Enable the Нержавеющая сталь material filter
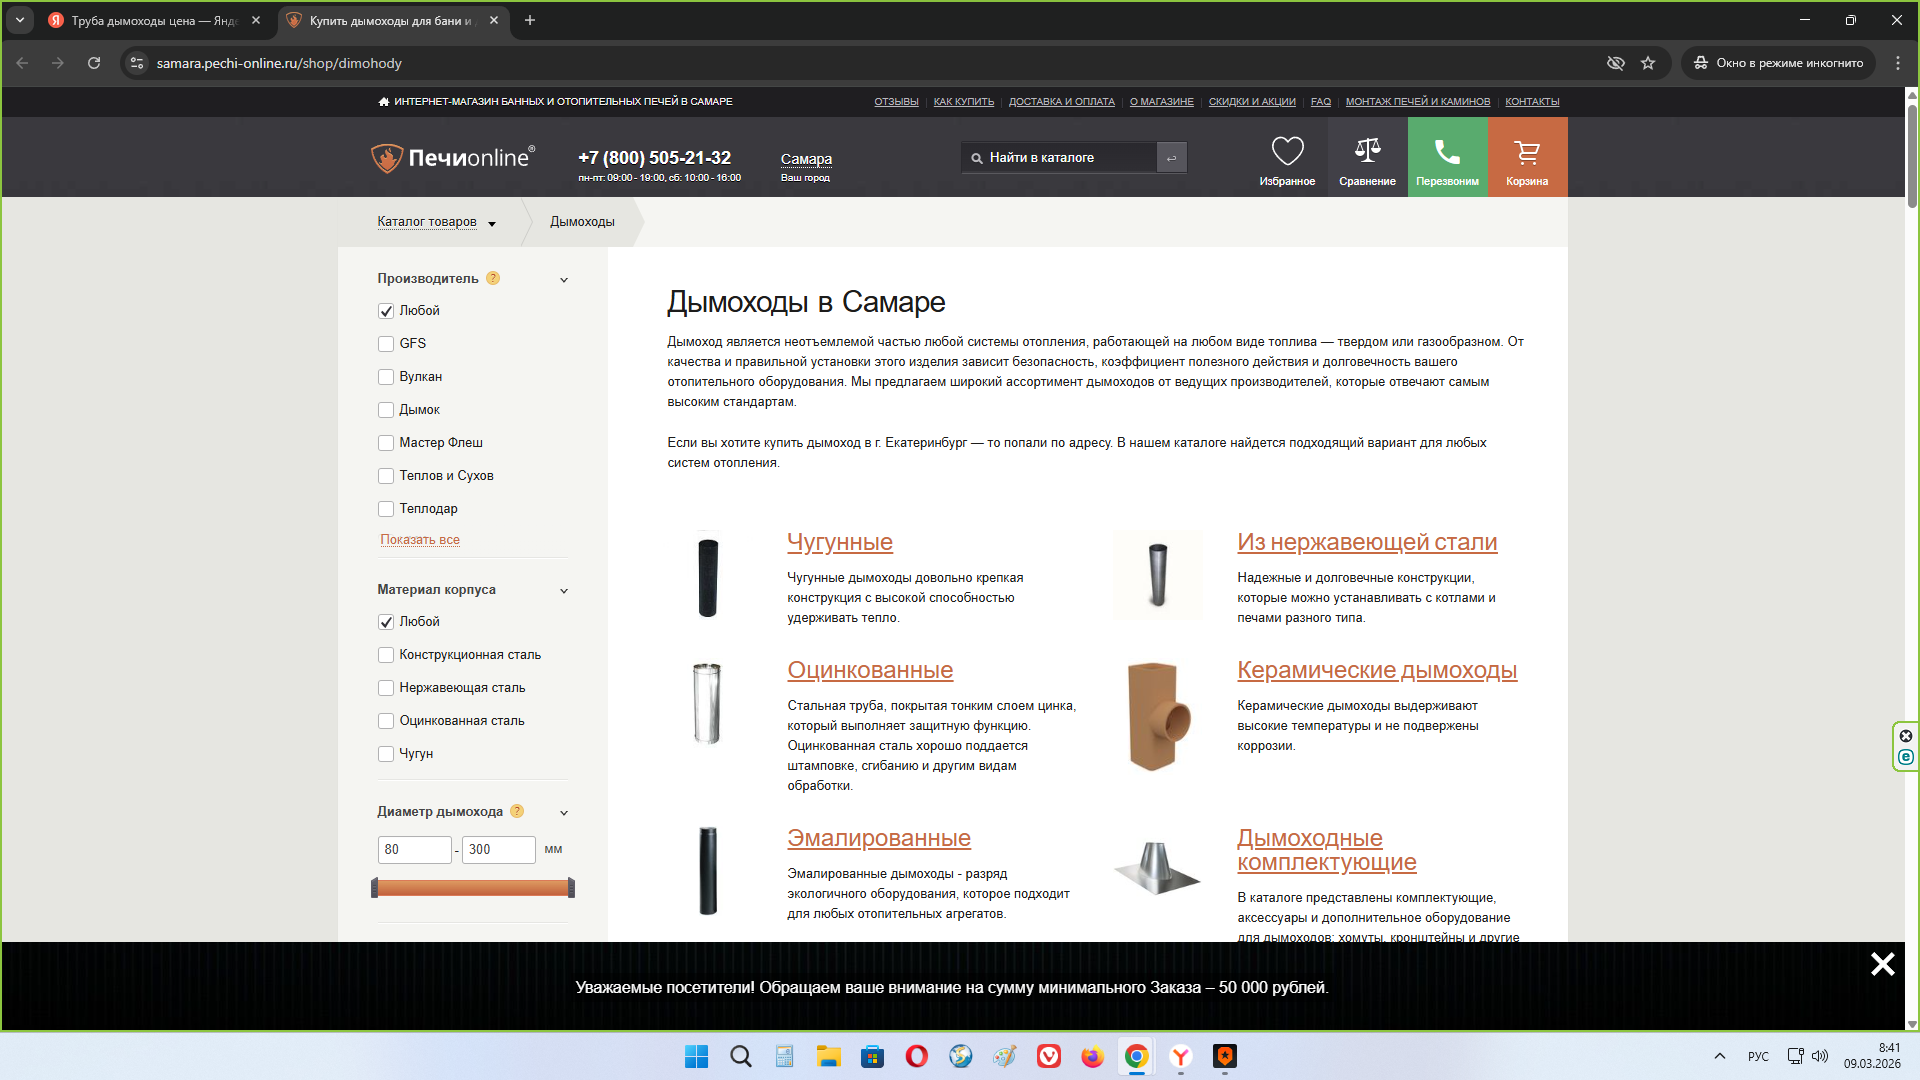This screenshot has height=1080, width=1920. tap(386, 688)
